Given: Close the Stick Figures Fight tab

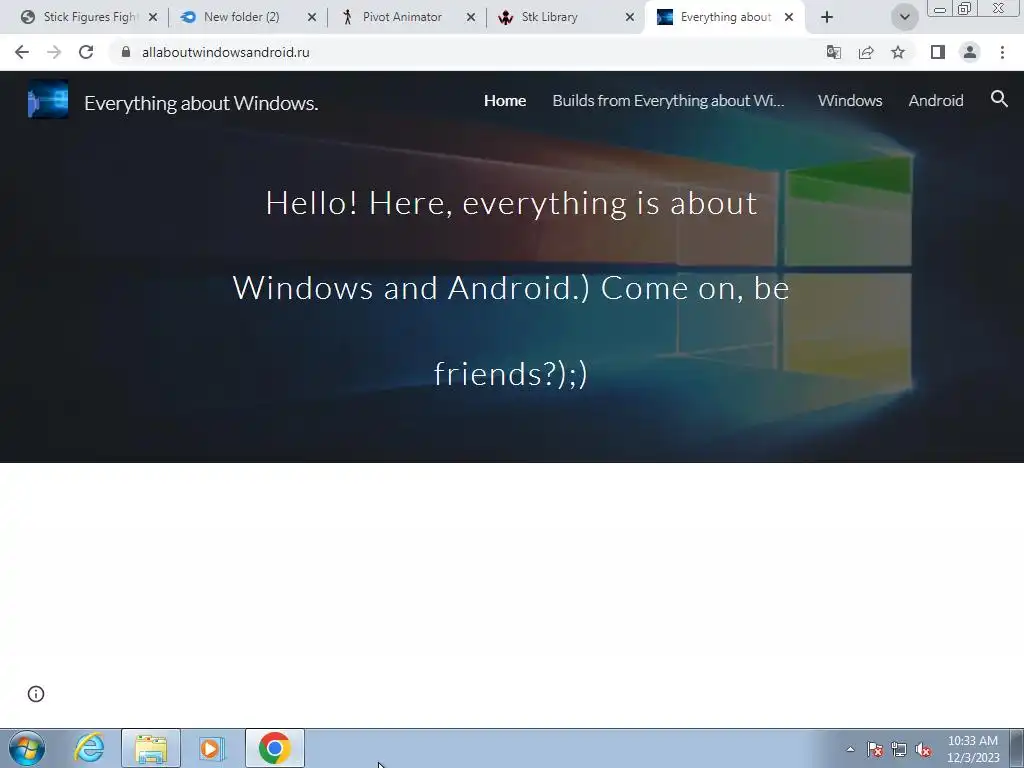Looking at the screenshot, I should 153,17.
